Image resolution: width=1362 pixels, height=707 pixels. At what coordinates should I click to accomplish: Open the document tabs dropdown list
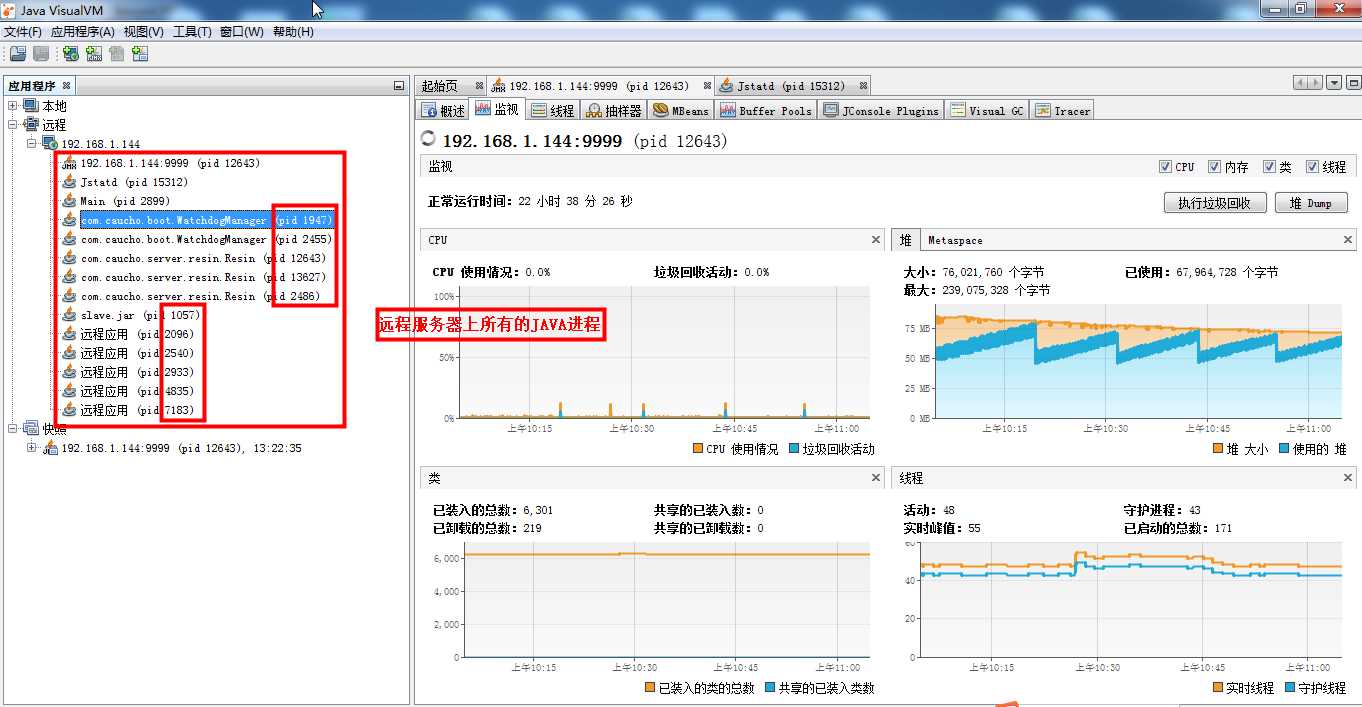coord(1333,83)
